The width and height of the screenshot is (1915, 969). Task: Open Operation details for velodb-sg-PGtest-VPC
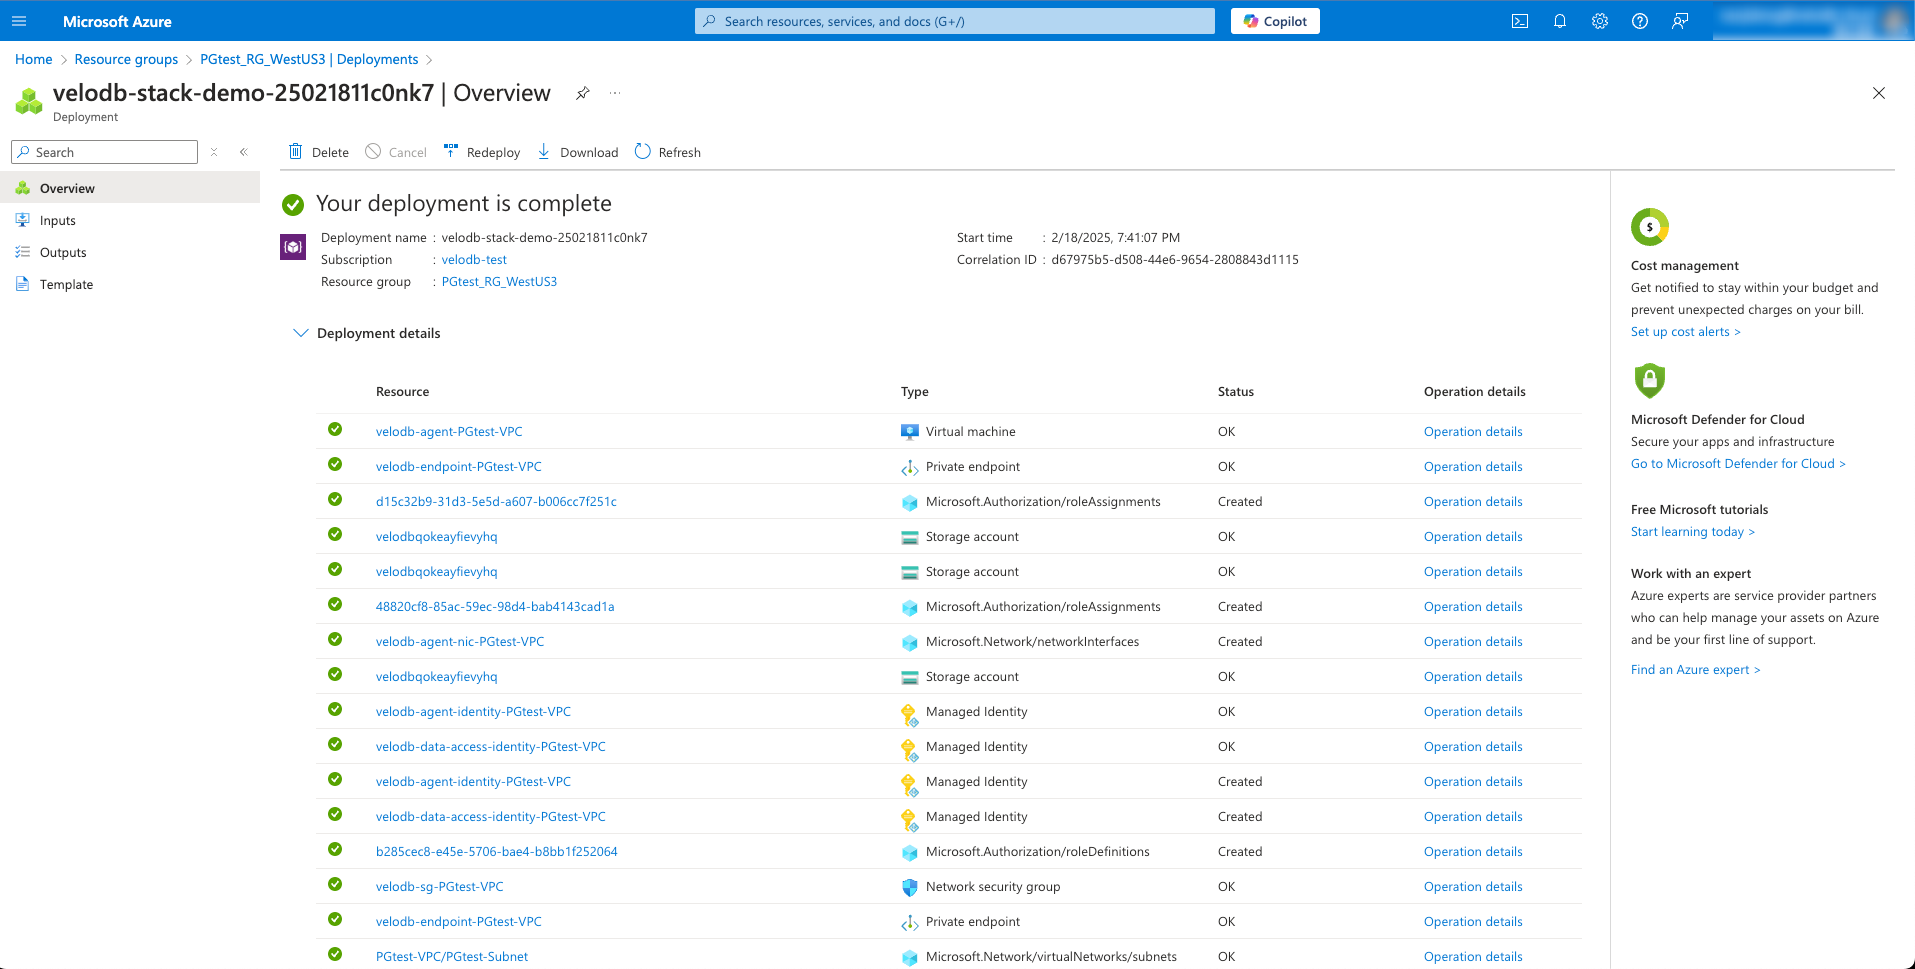[x=1472, y=887]
